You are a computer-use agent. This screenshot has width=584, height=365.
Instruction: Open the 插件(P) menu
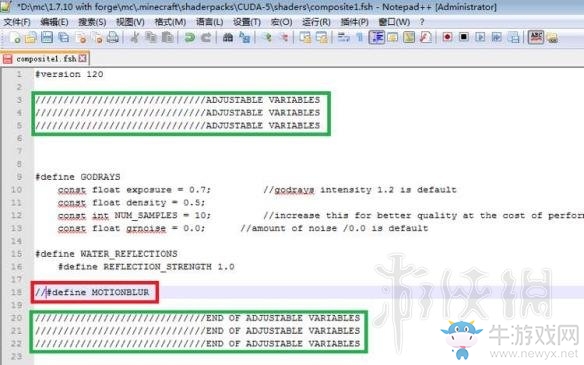click(x=355, y=22)
